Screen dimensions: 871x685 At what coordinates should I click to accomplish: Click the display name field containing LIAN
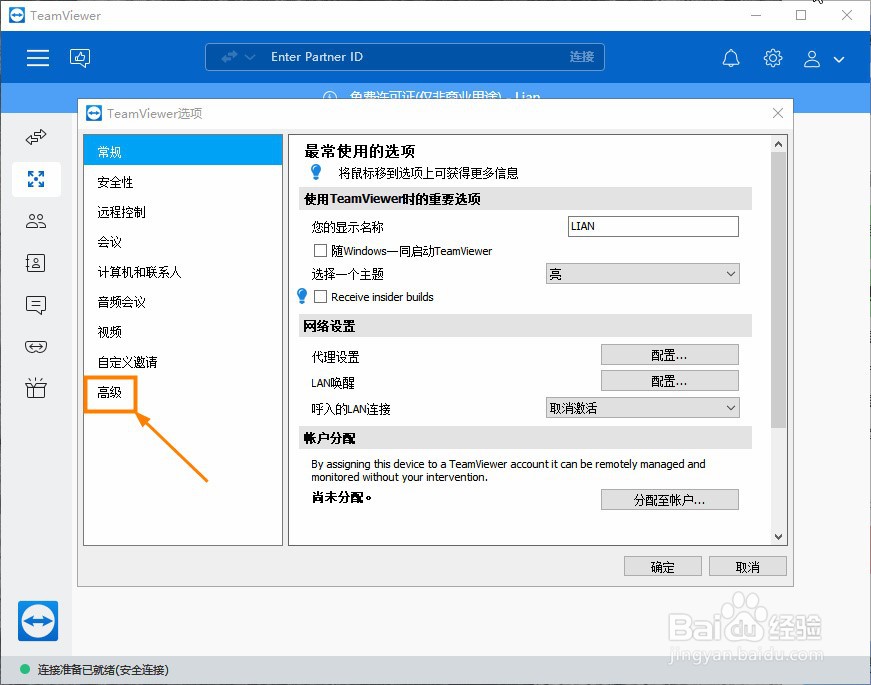tap(653, 226)
